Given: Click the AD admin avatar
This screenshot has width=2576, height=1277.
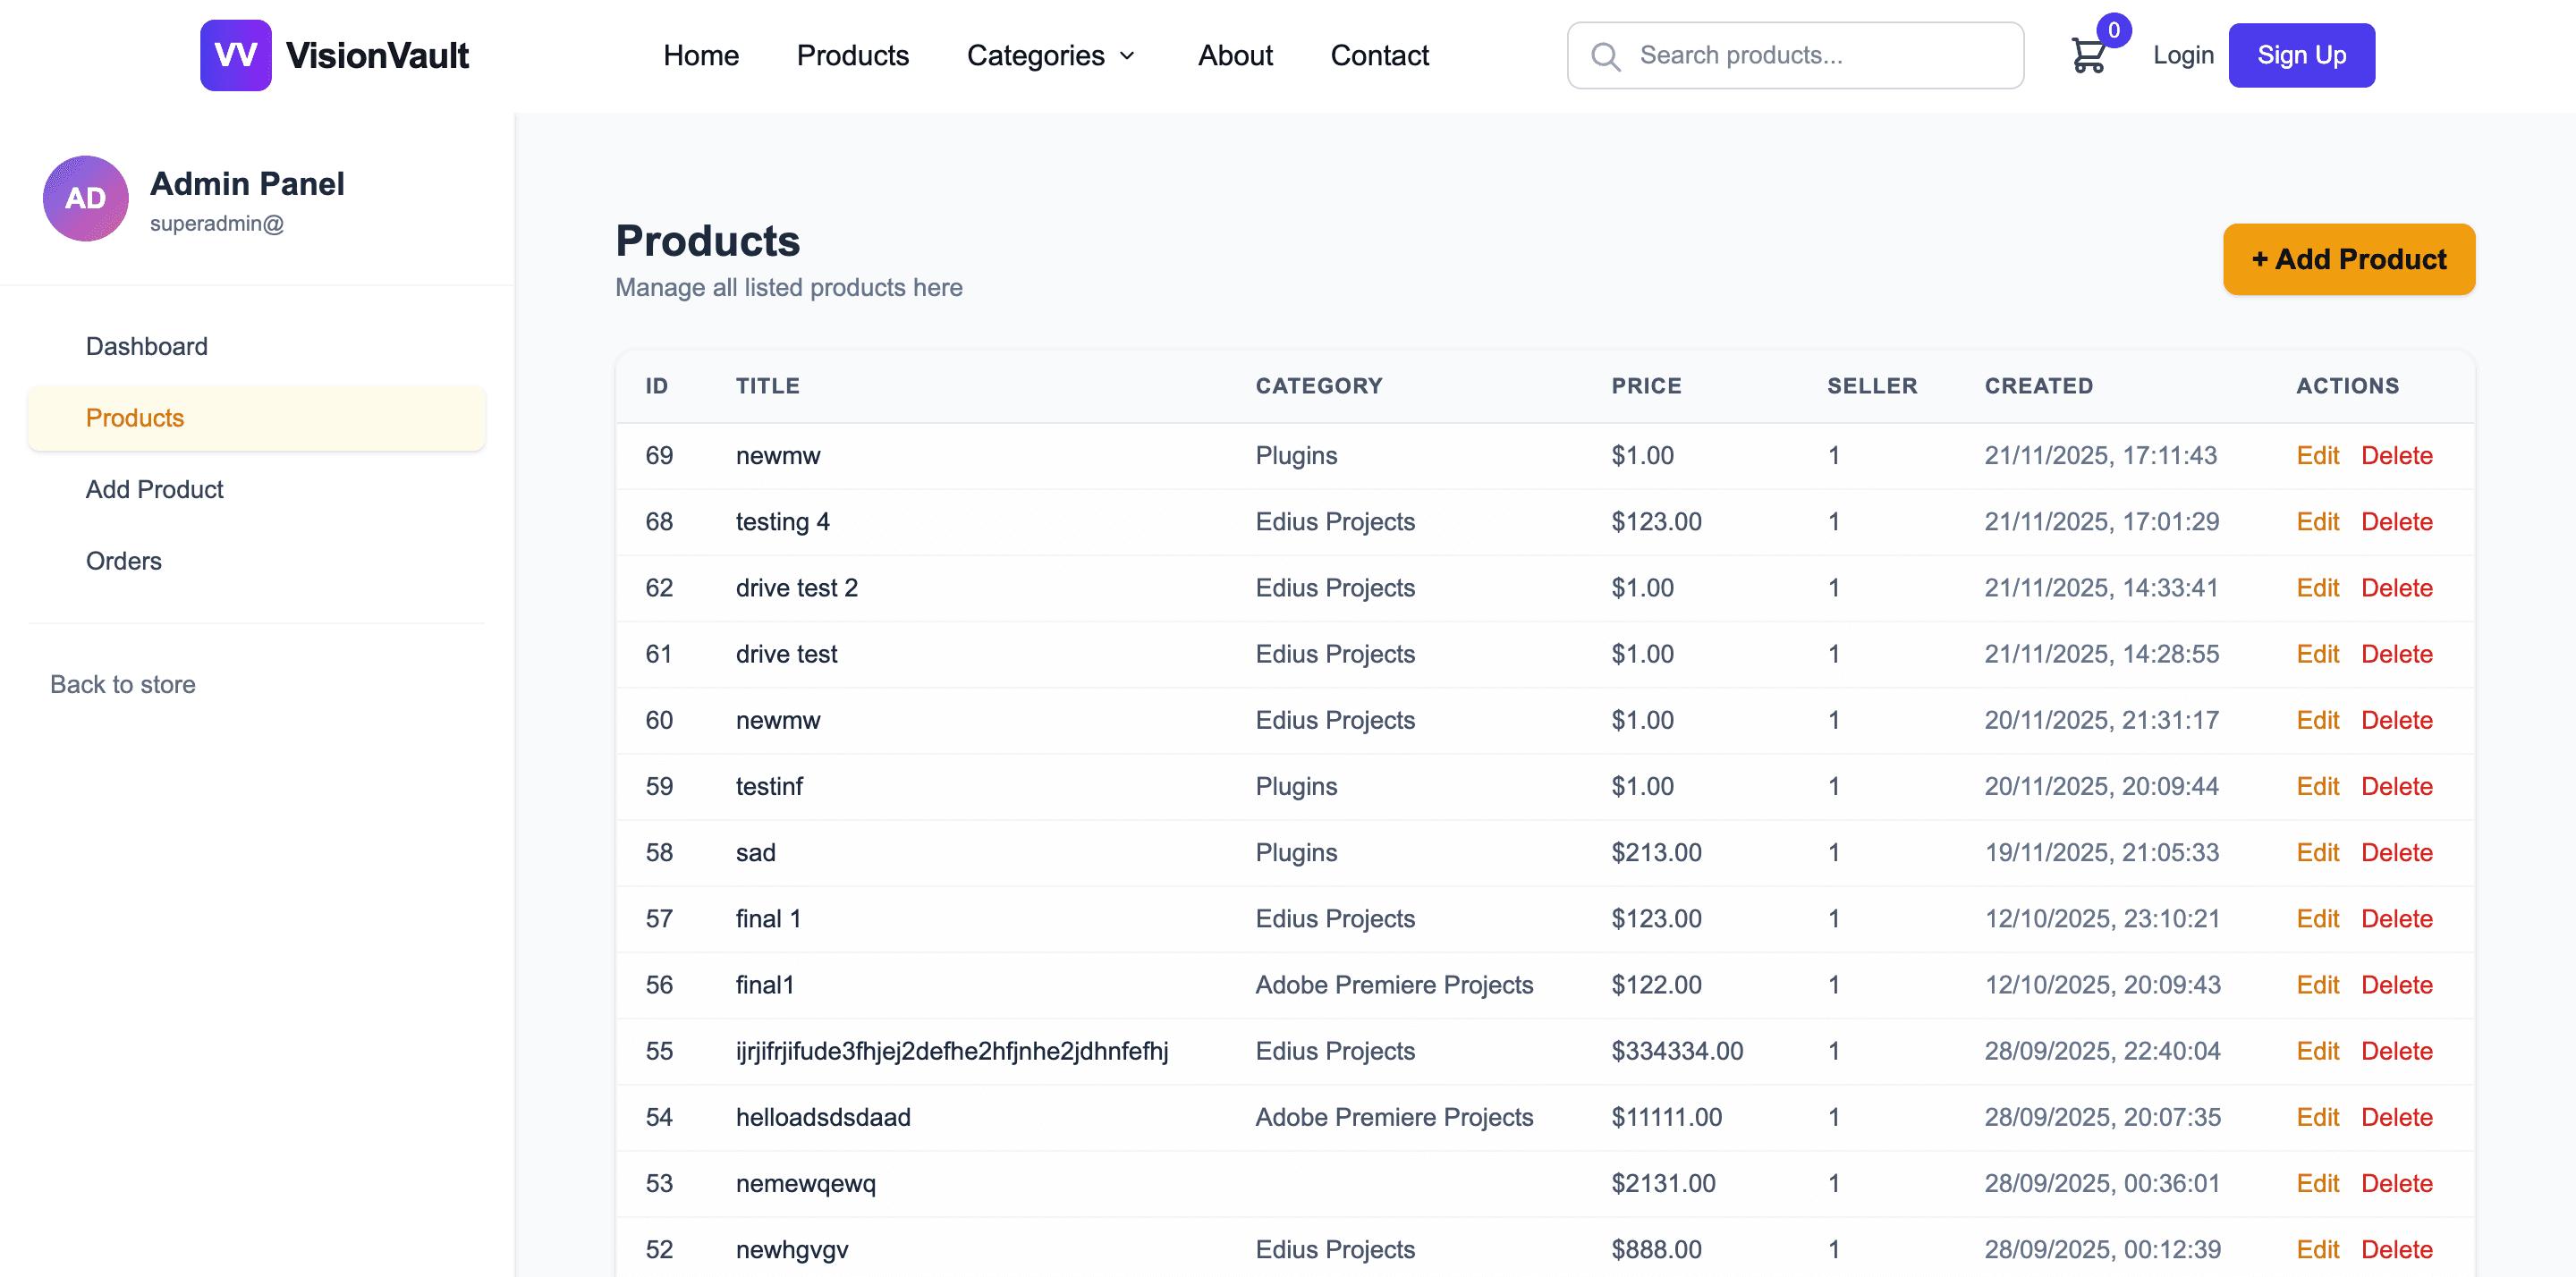Looking at the screenshot, I should tap(86, 198).
